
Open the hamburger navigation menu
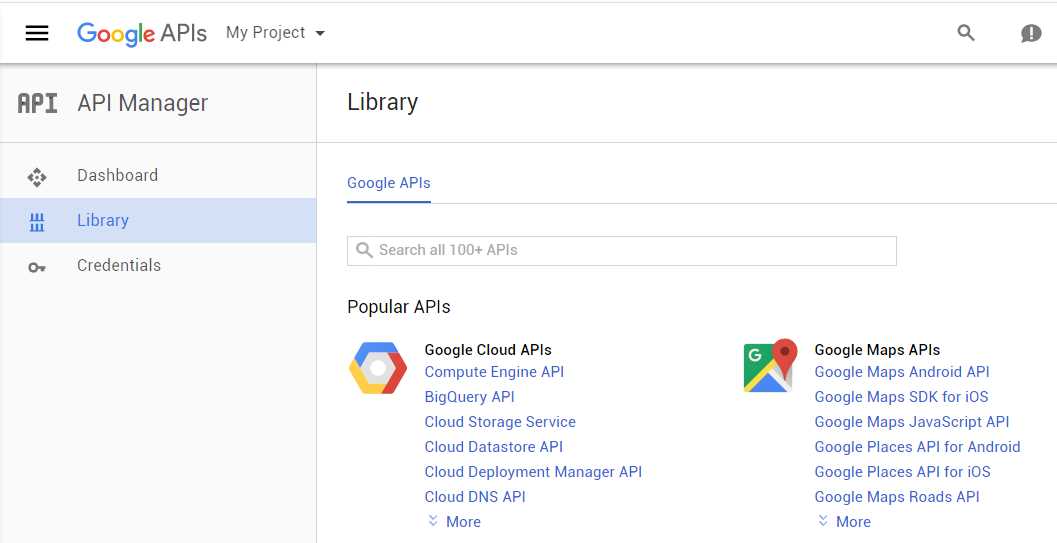pyautogui.click(x=36, y=33)
